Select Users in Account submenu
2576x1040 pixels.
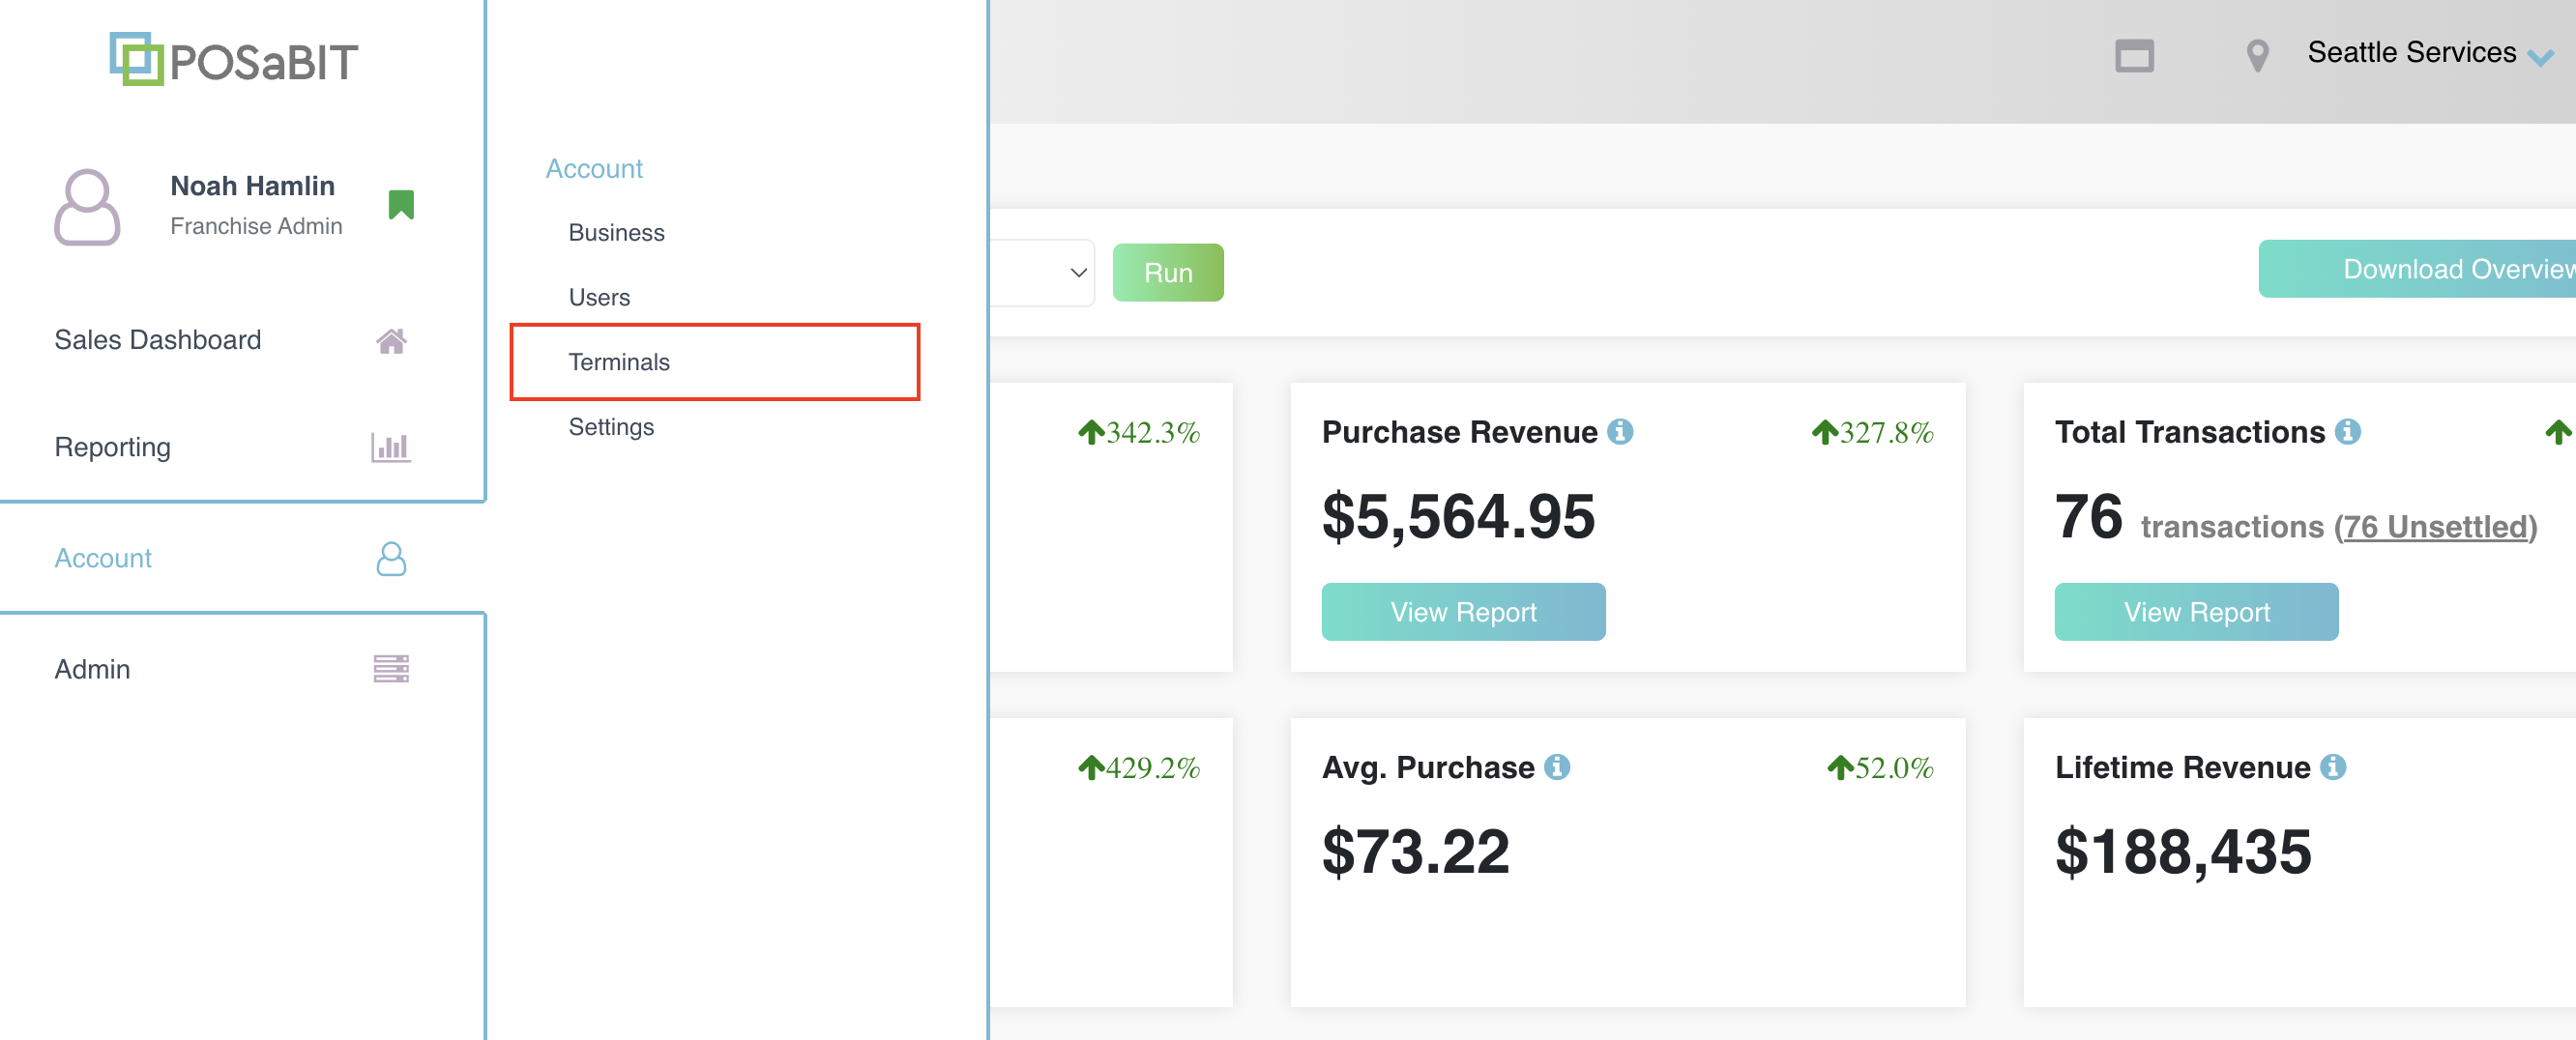599,297
